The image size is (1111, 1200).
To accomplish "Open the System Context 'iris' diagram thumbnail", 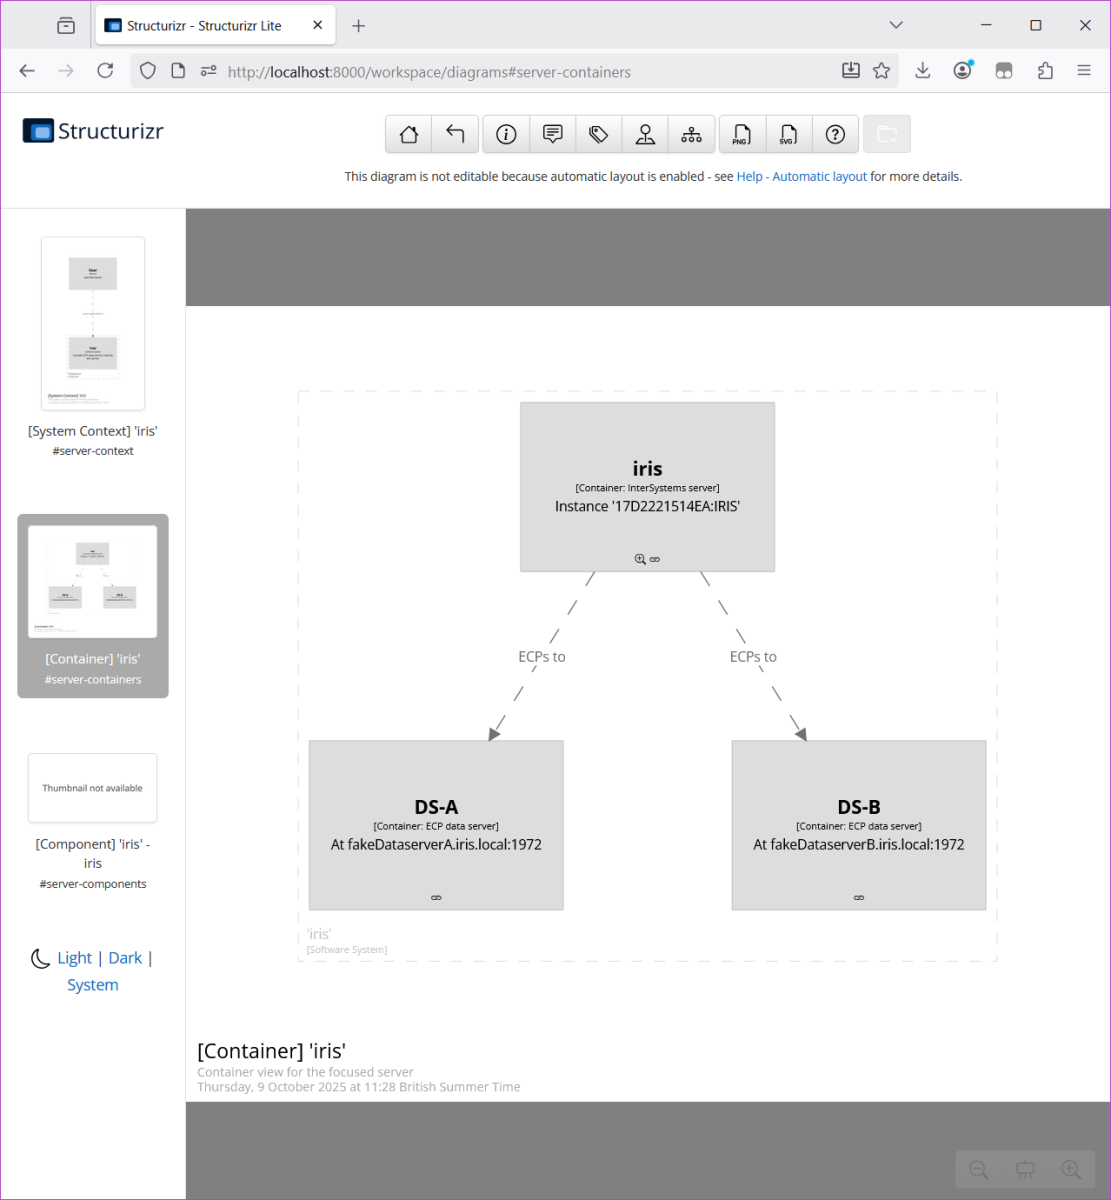I will 93,323.
